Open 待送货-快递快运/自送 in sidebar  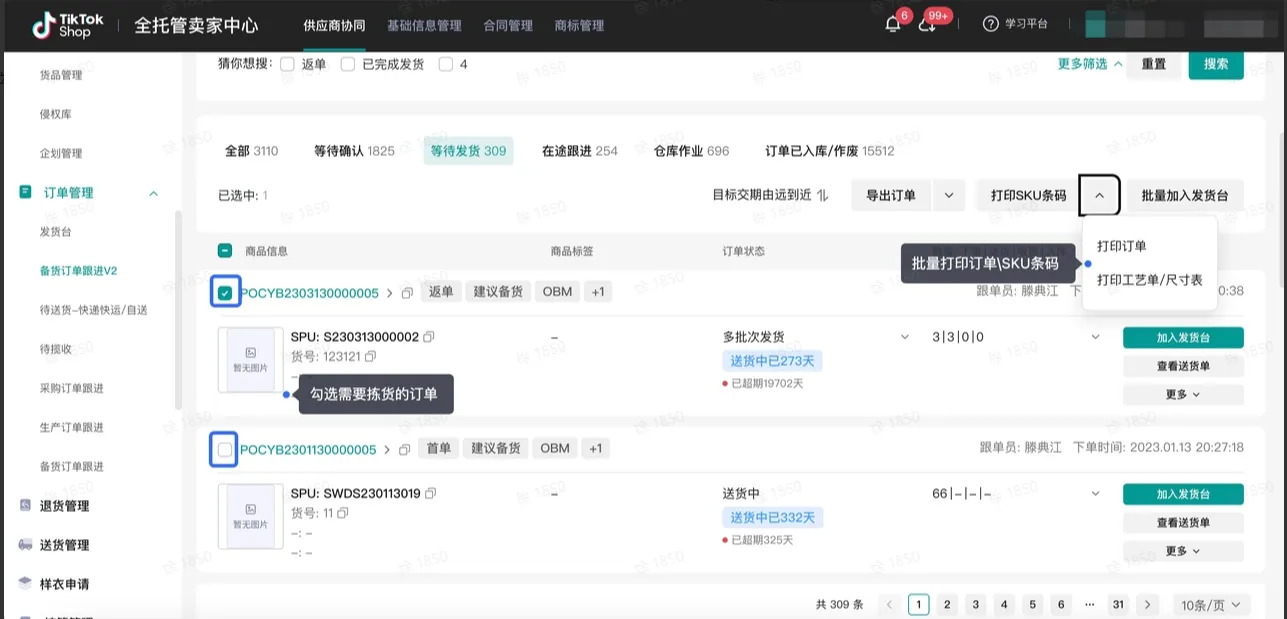tap(93, 310)
